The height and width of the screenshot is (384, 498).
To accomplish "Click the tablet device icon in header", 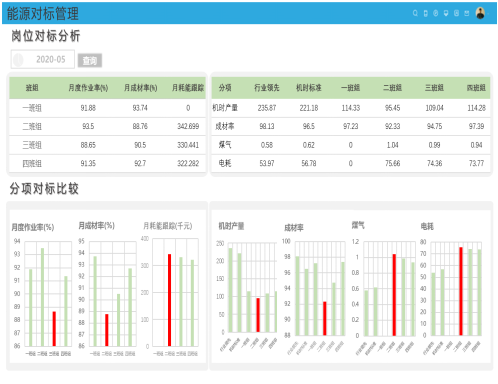I will point(456,13).
